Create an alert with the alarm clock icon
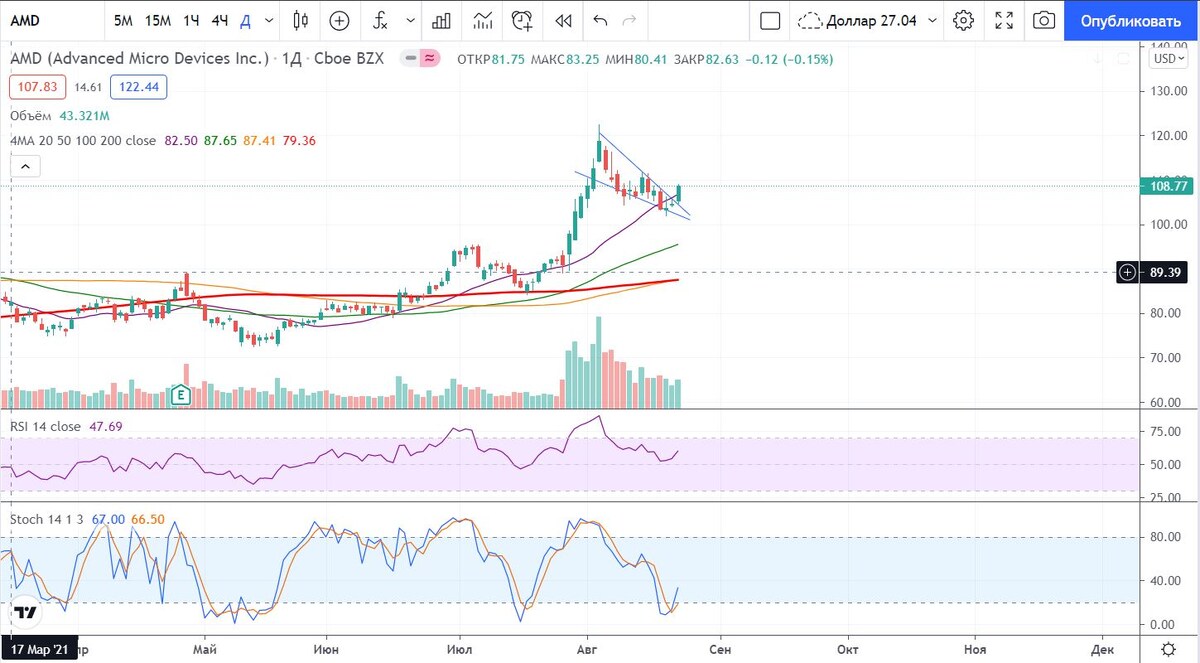This screenshot has width=1200, height=663. [x=522, y=20]
